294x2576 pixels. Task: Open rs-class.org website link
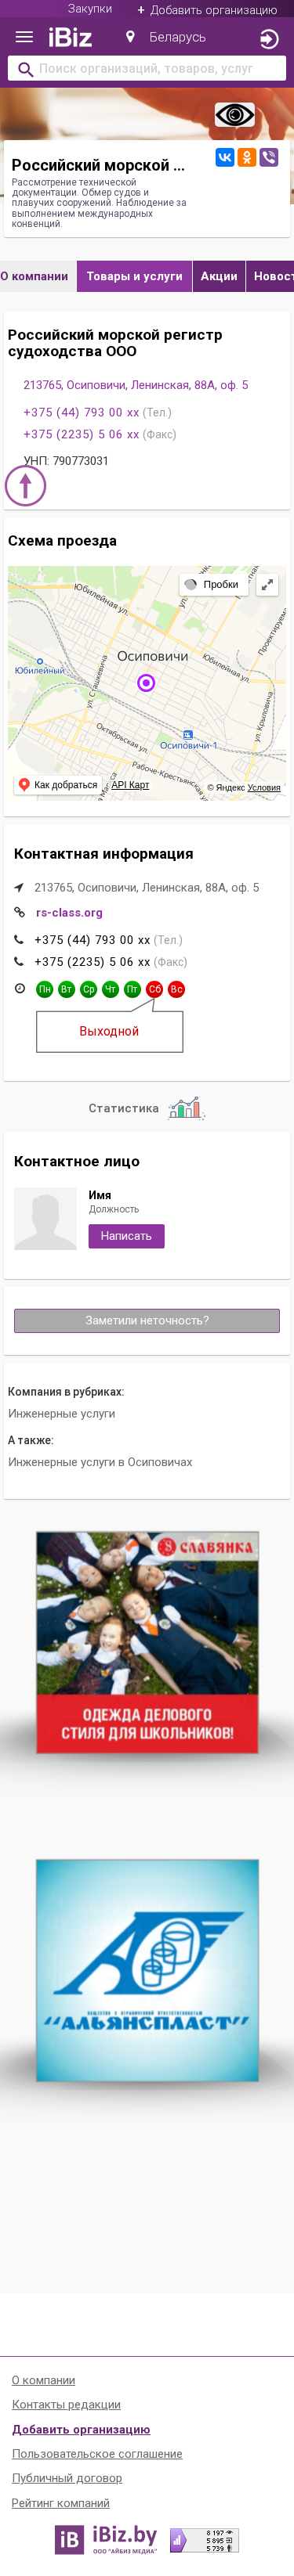coord(69,913)
